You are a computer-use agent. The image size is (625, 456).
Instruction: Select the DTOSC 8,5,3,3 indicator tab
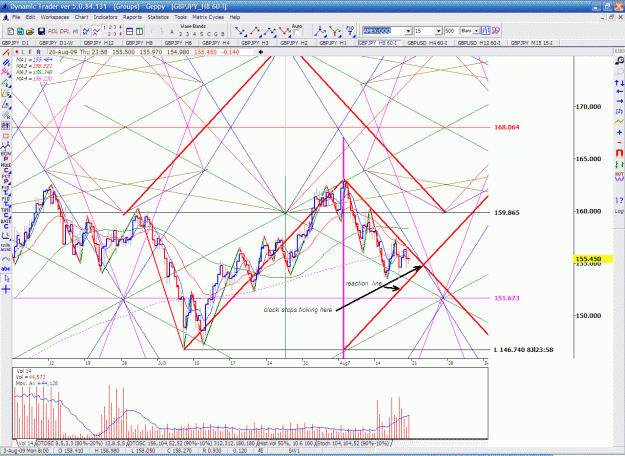[x=81, y=443]
